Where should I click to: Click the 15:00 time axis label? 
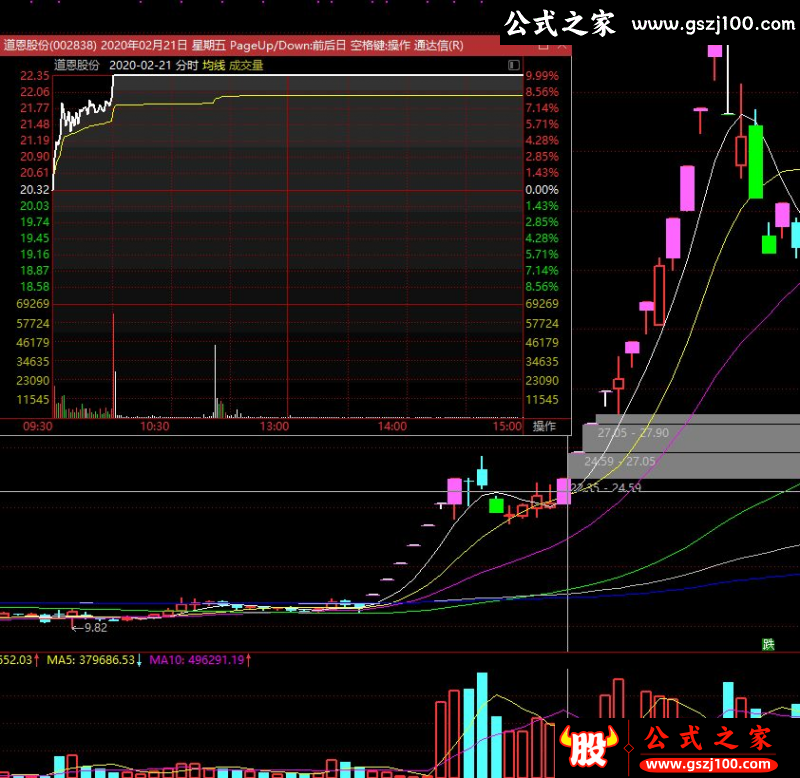pyautogui.click(x=508, y=426)
